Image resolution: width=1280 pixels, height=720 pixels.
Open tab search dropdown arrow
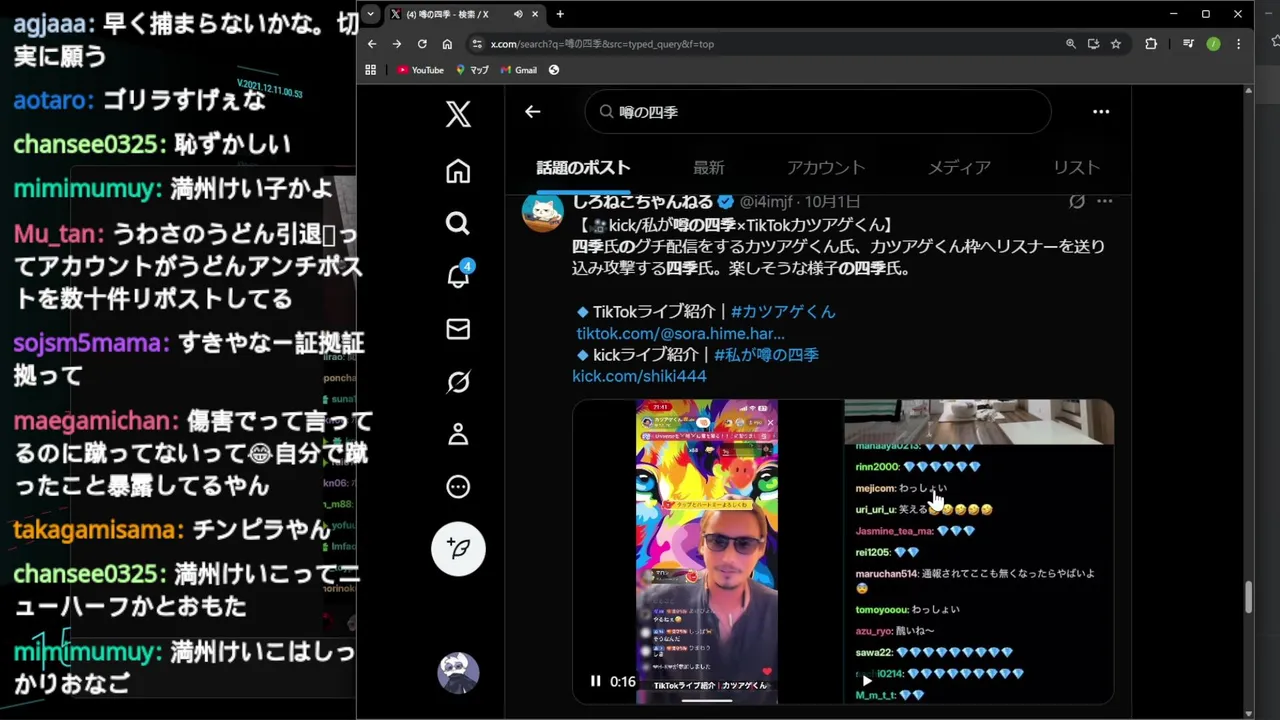pyautogui.click(x=371, y=14)
